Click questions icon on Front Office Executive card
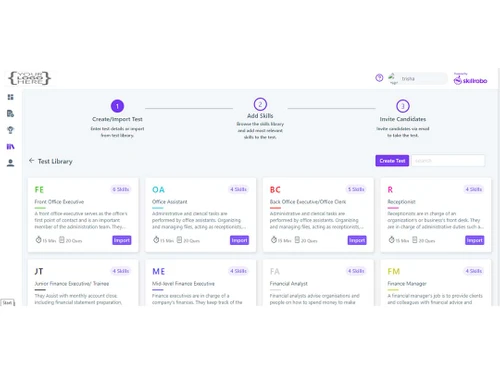This screenshot has height=375, width=500. 62,240
